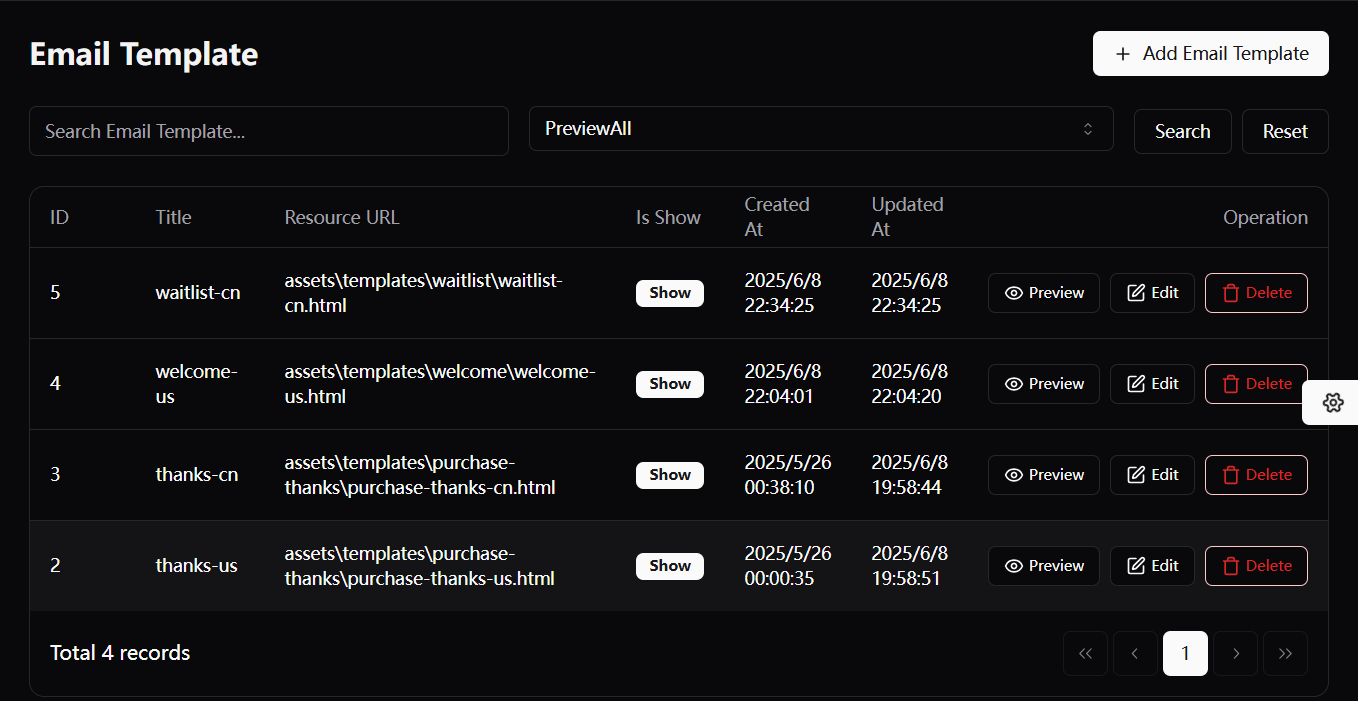Preview the thanks-us template
Screen dimensions: 1358x701
pyautogui.click(x=1044, y=566)
